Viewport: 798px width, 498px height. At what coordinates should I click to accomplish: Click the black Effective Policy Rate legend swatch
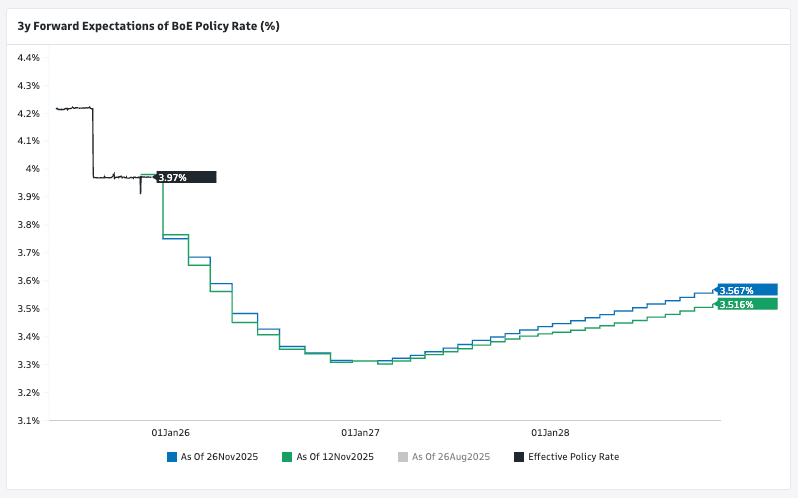click(x=518, y=457)
